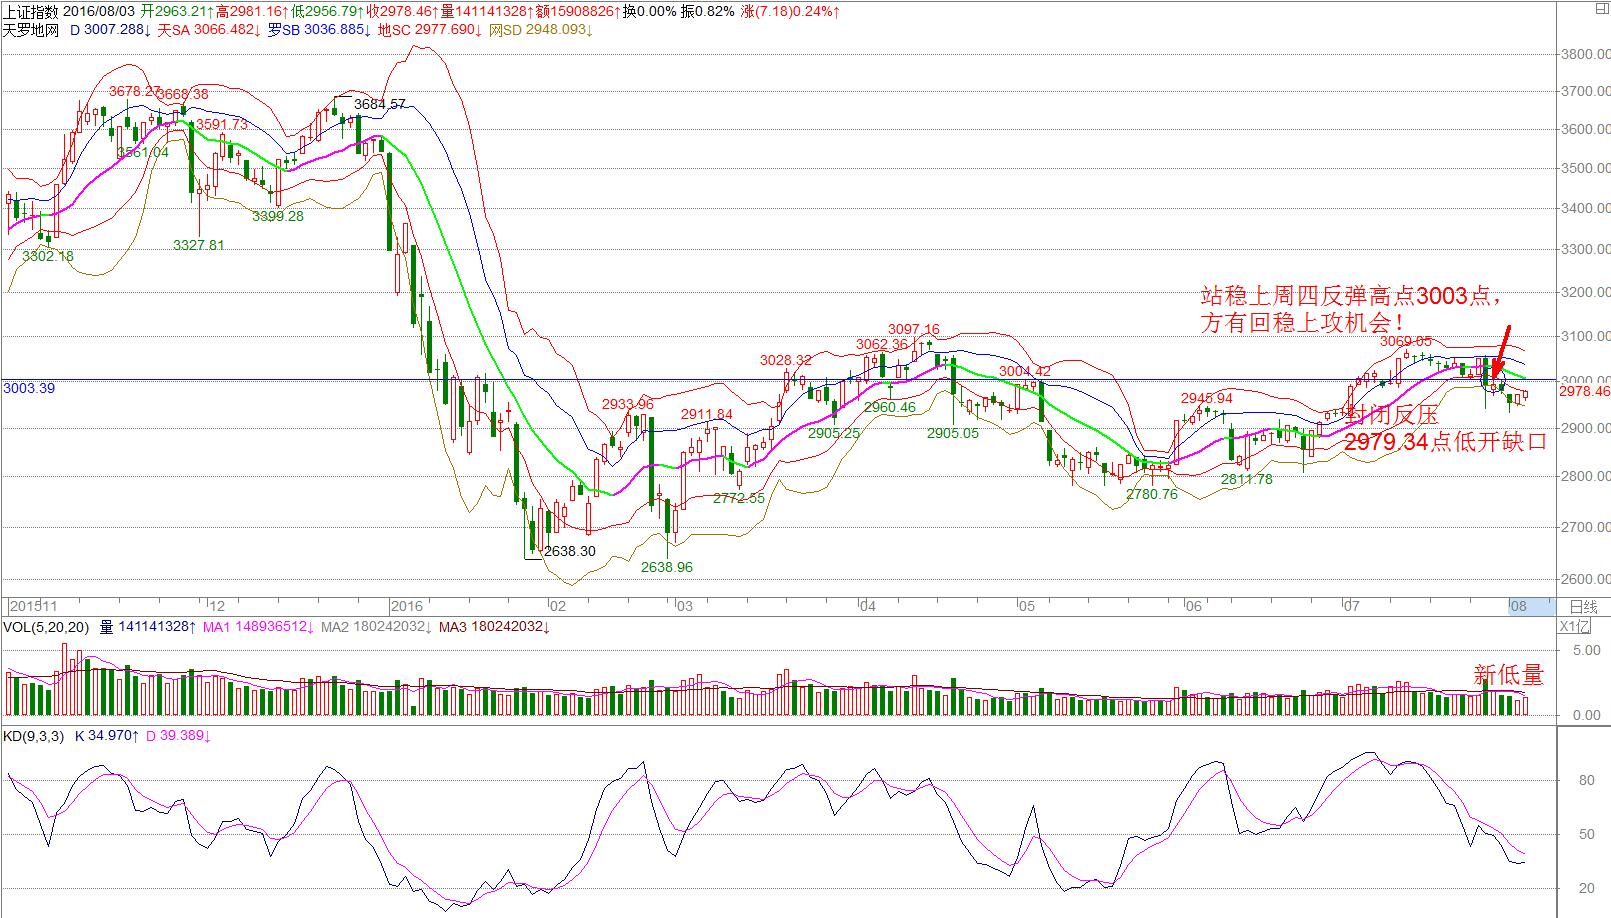Click the 上证指数 index name in header
Image resolution: width=1611 pixels, height=918 pixels.
[x=30, y=12]
